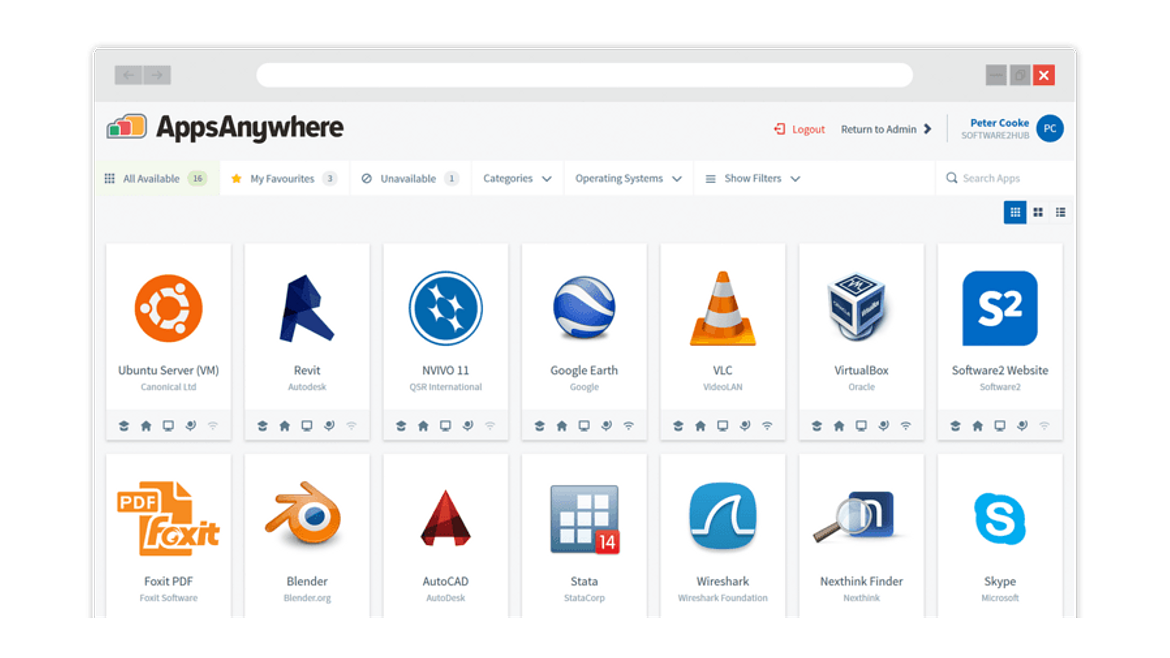Image resolution: width=1170 pixels, height=658 pixels.
Task: Switch to large grid view icon
Action: (1015, 213)
